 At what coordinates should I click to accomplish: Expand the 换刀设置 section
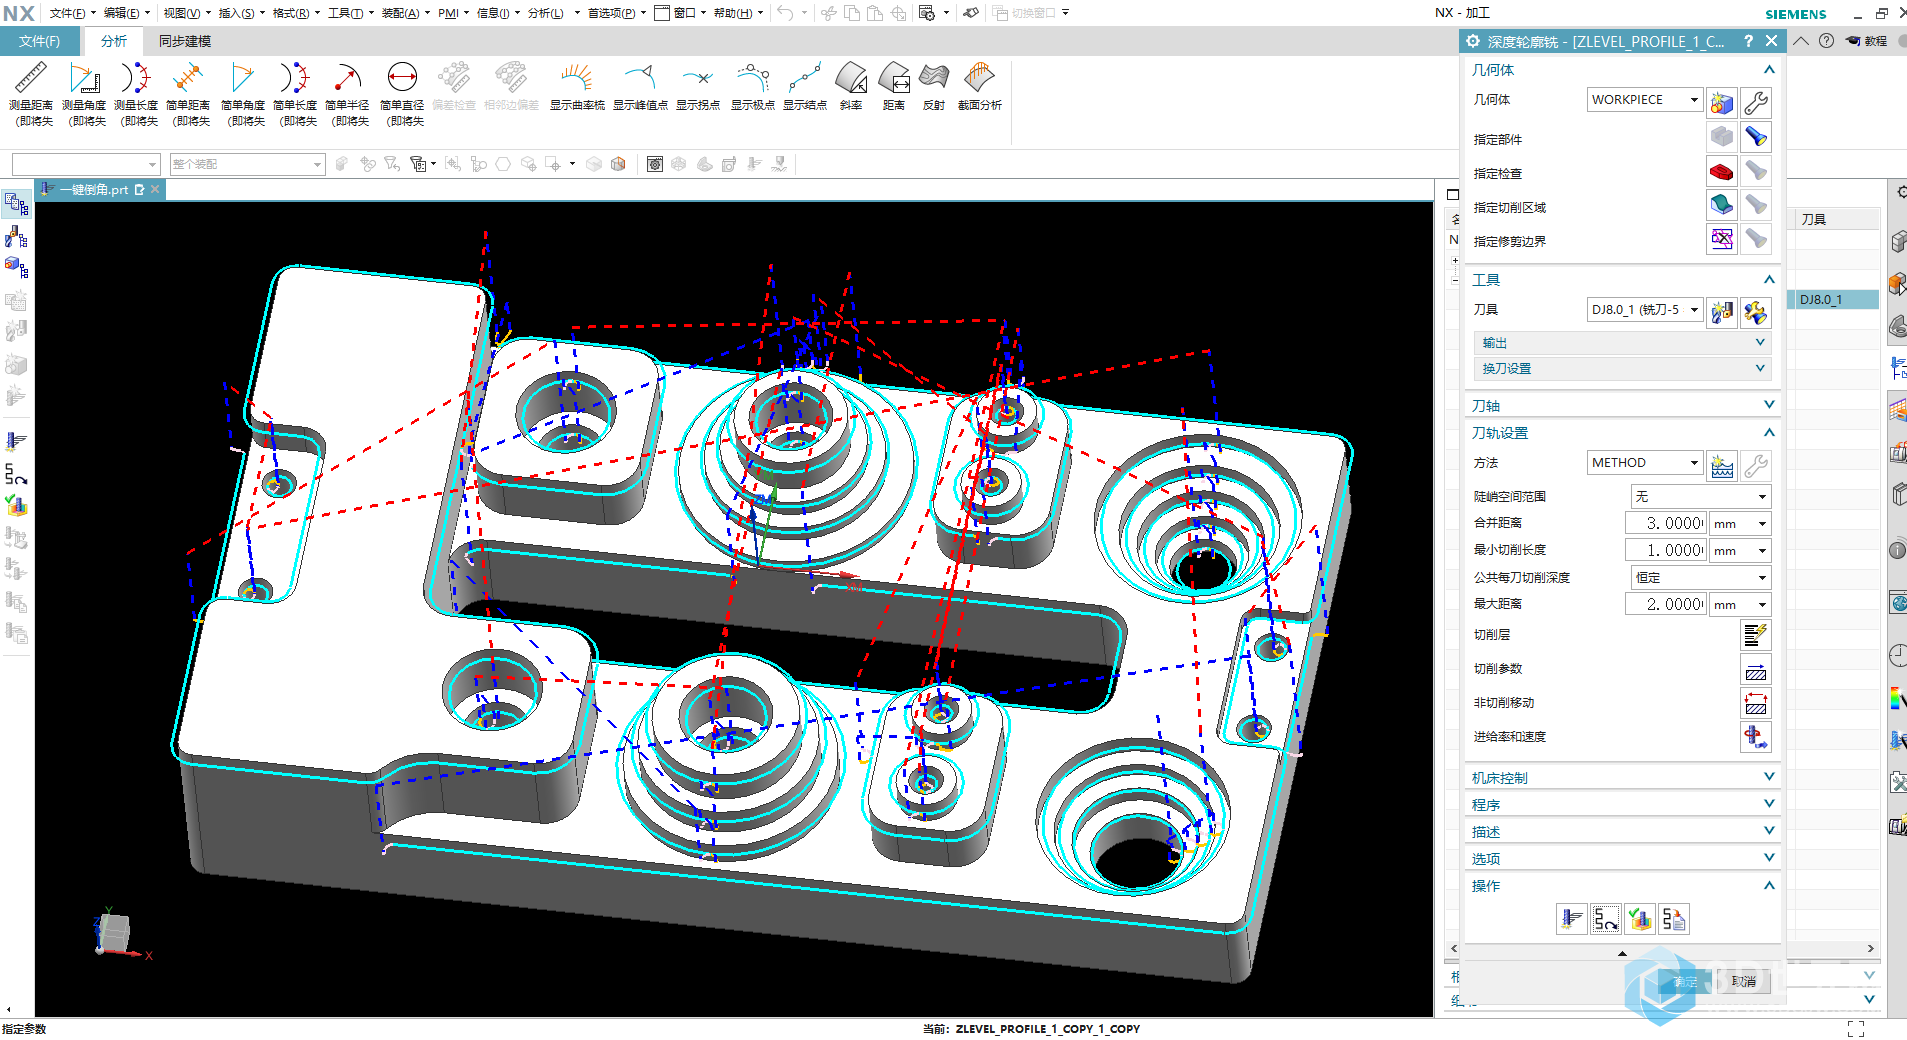click(1621, 368)
